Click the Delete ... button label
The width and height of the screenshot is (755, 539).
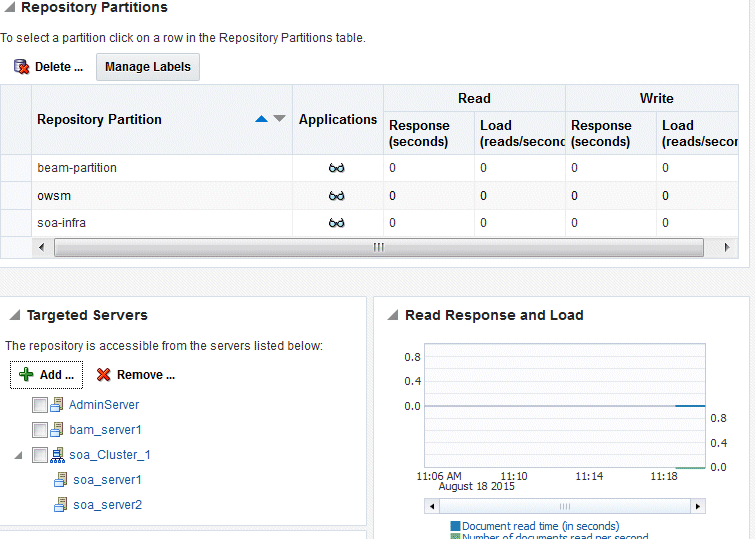pos(59,67)
